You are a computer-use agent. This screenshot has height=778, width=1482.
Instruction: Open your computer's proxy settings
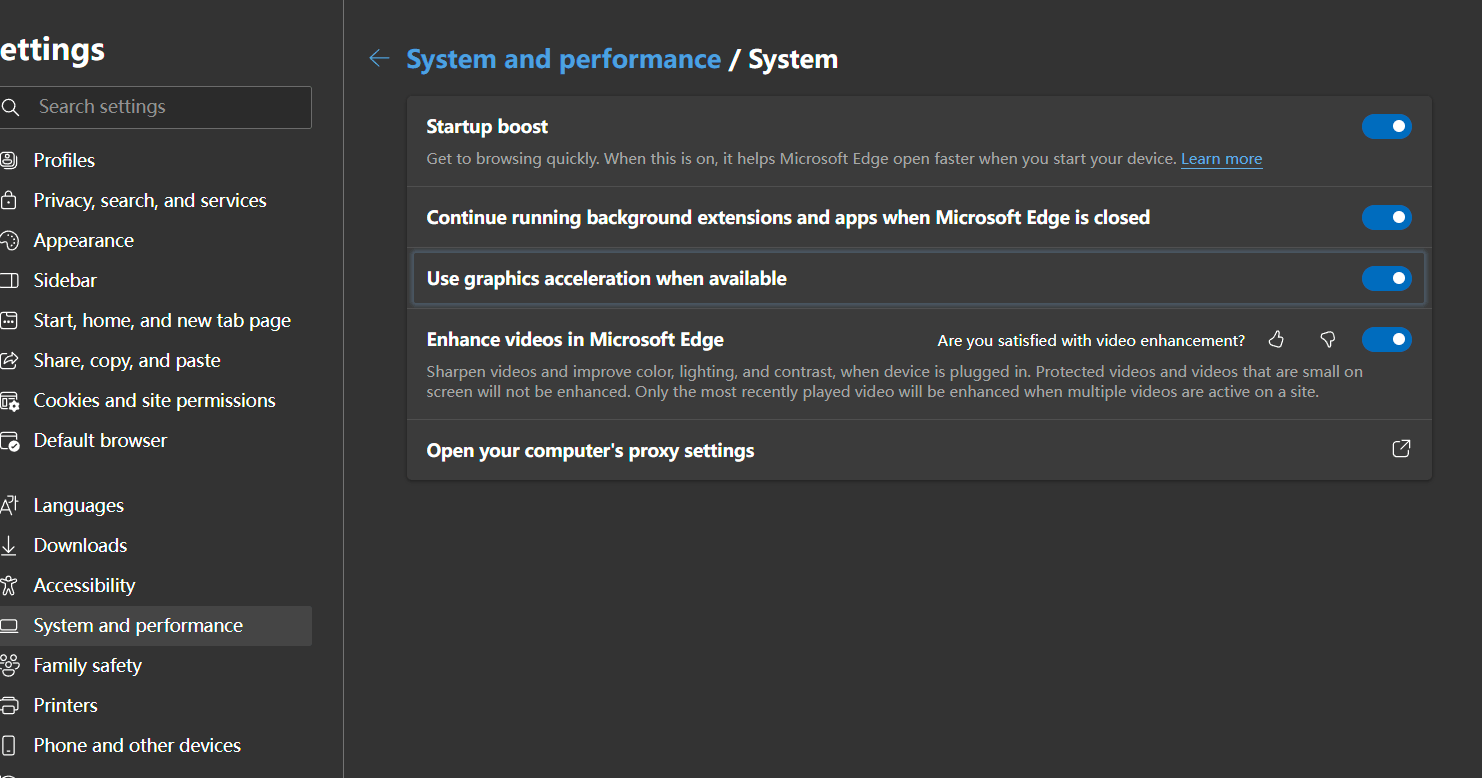[590, 451]
